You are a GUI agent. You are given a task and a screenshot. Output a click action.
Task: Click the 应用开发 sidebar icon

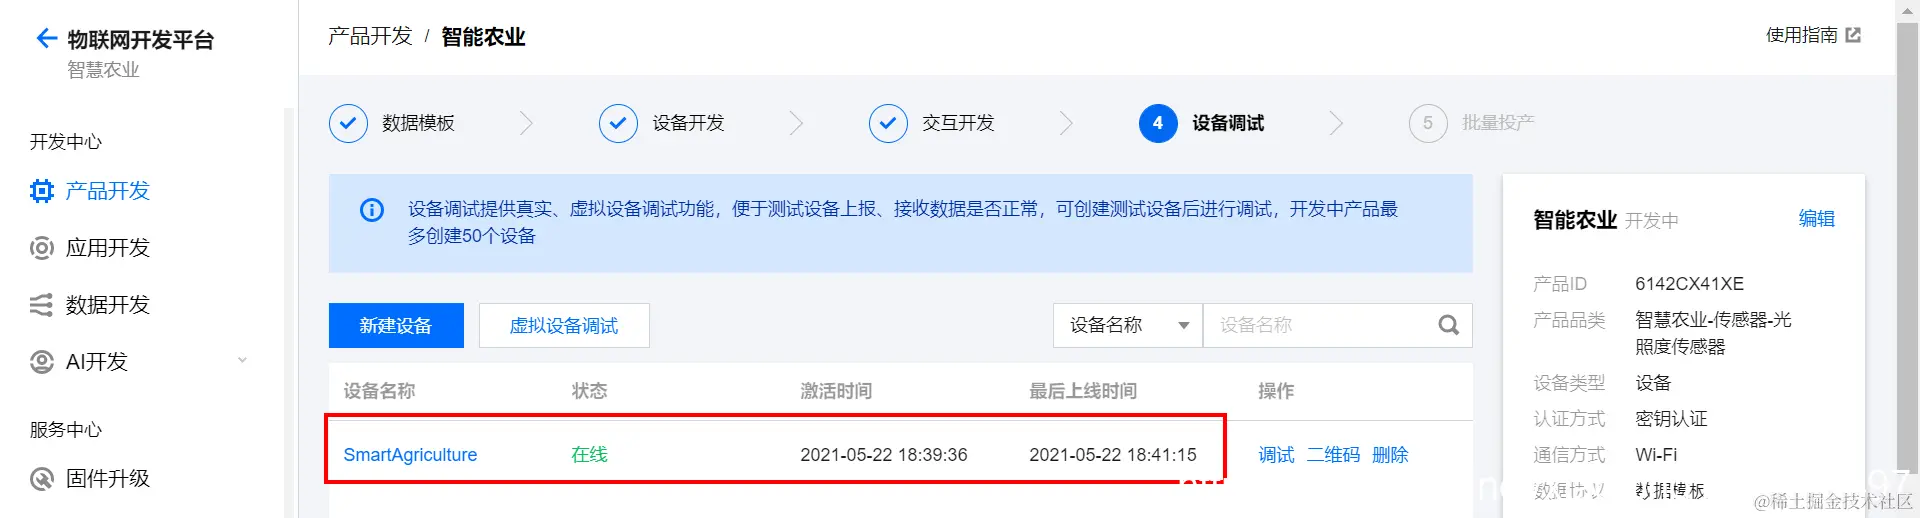point(42,248)
